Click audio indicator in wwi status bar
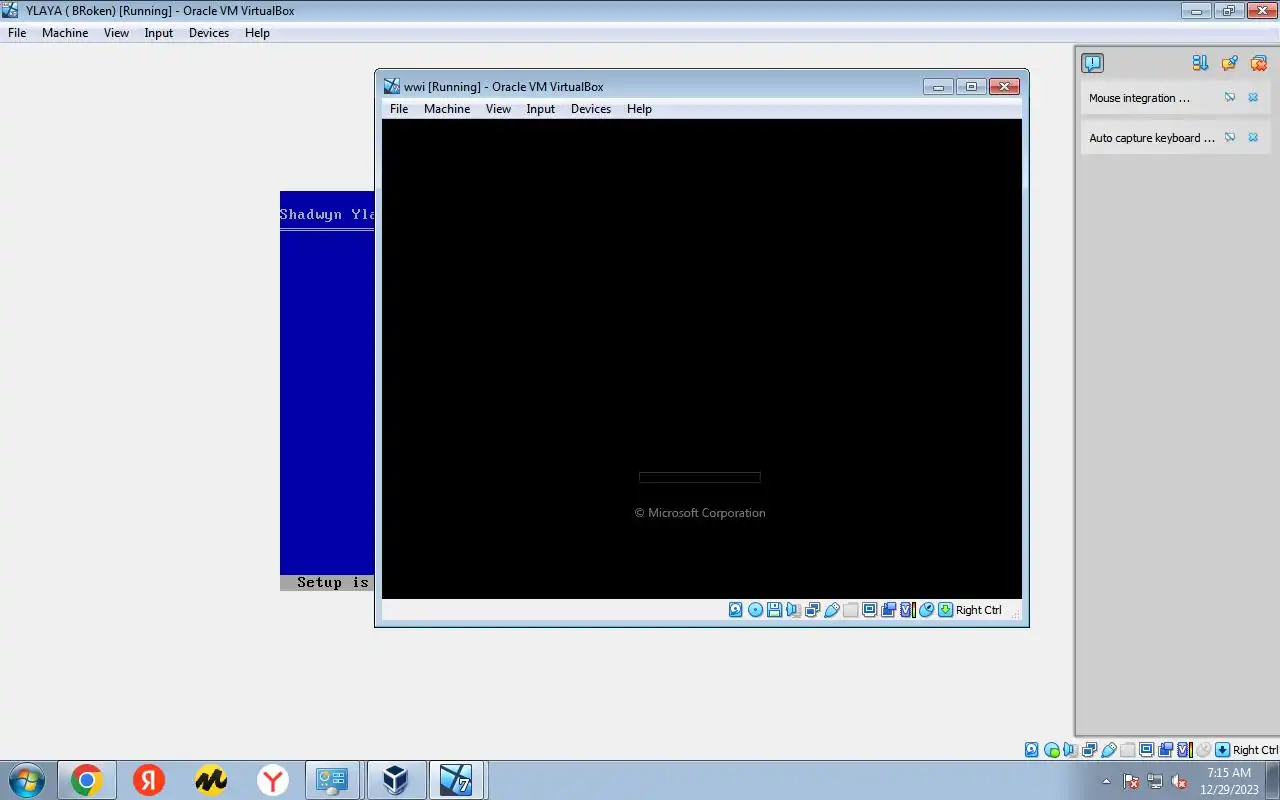 pyautogui.click(x=793, y=610)
